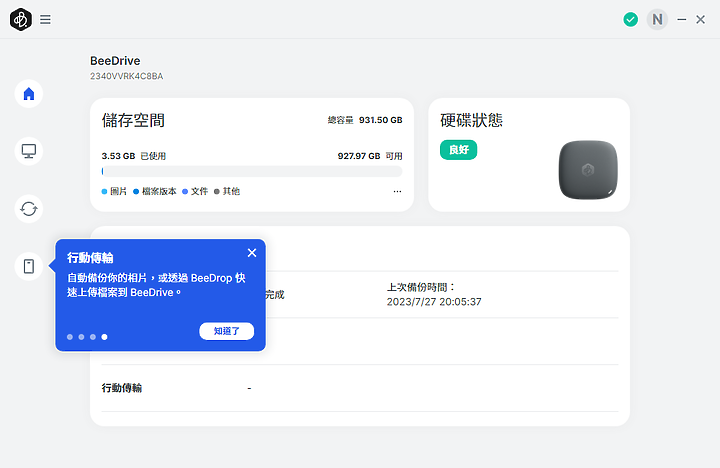Click the 知道了 button
The image size is (720, 468).
tap(226, 331)
